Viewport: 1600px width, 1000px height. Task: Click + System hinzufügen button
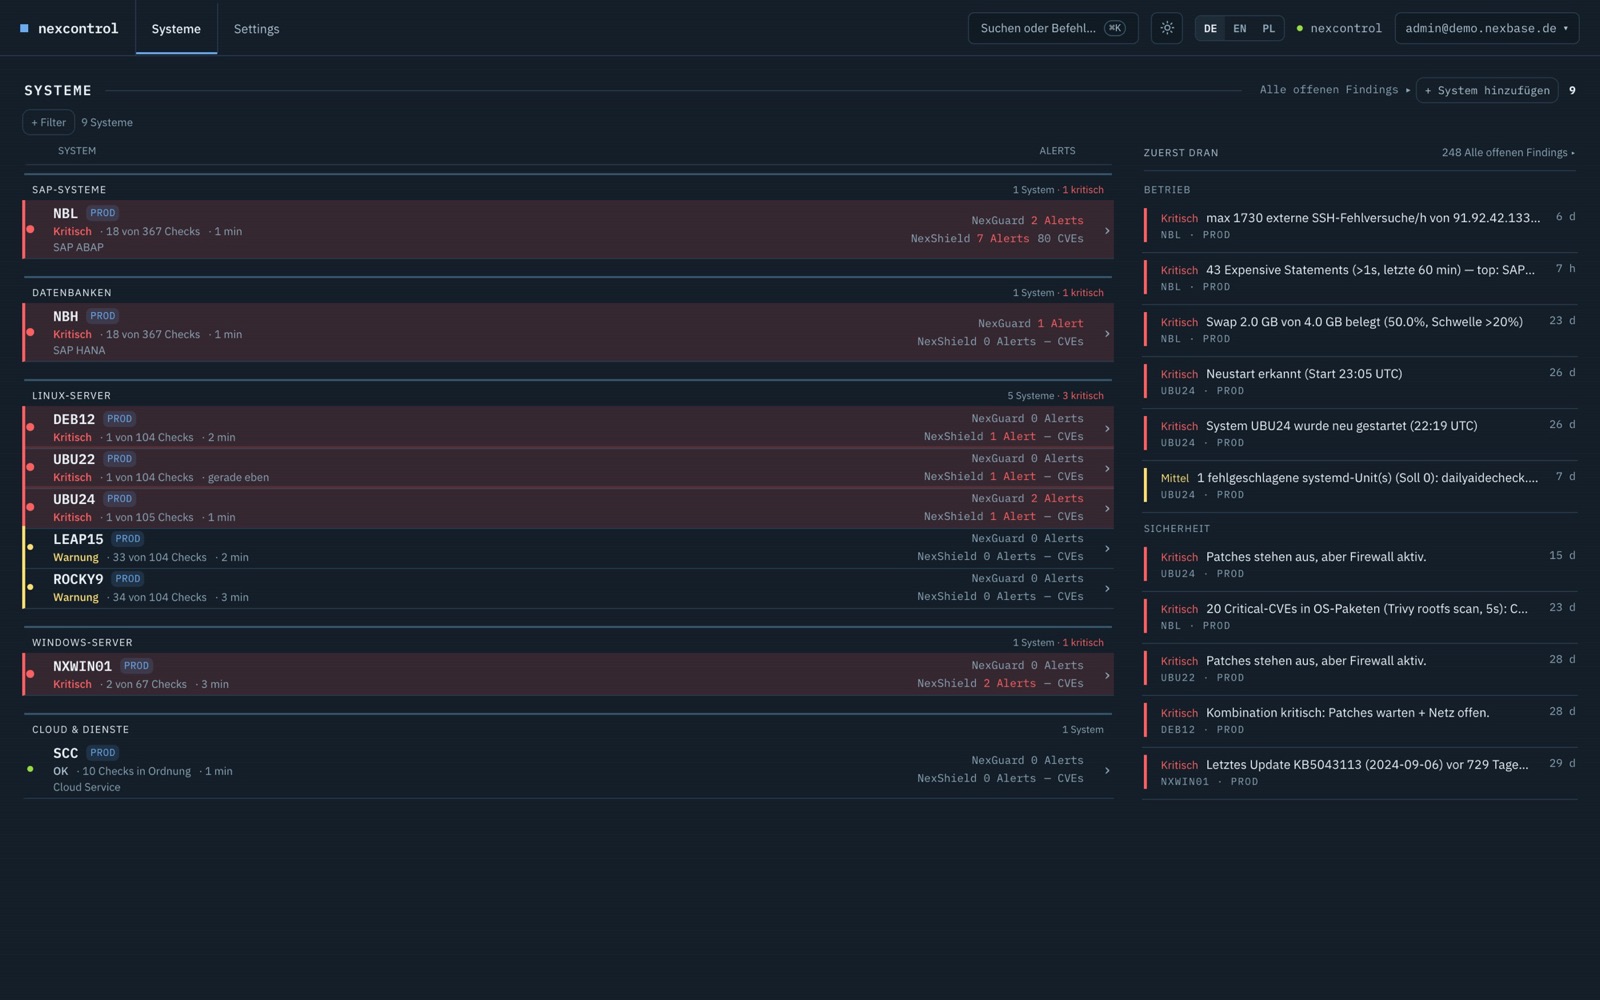click(x=1486, y=90)
